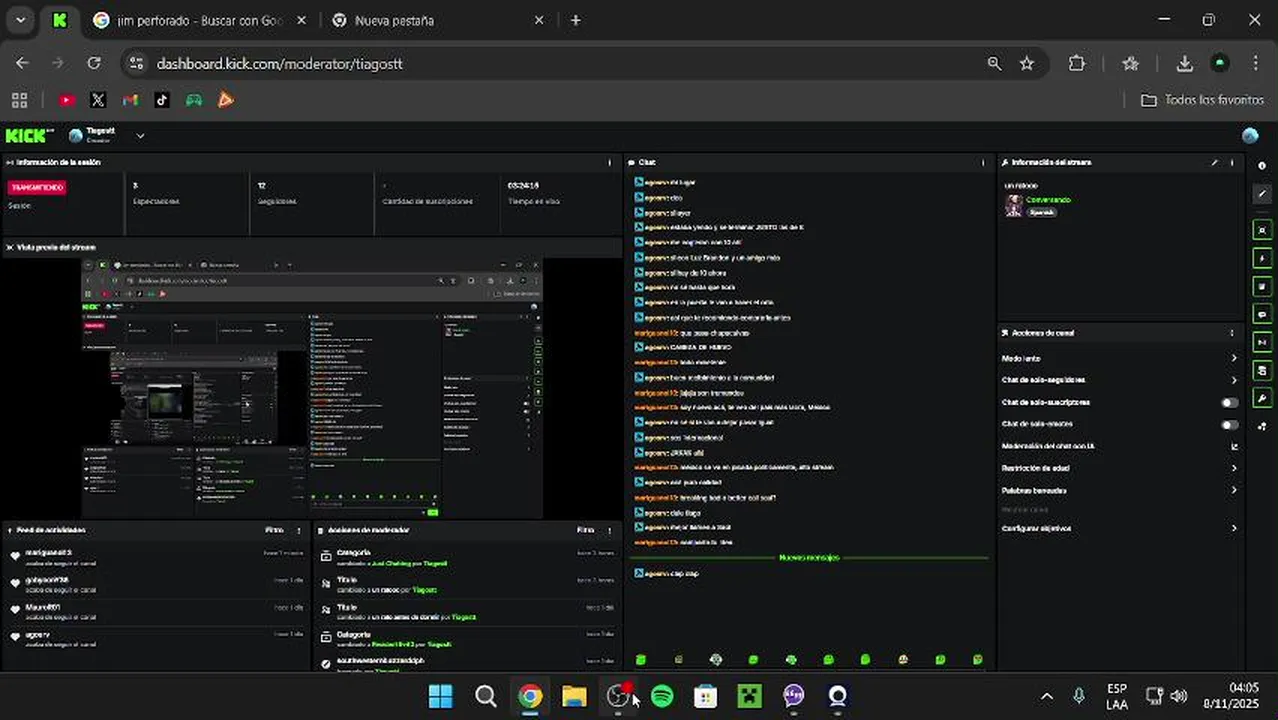Click the Kick logo in the dashboard header
Screen dimensions: 1278x720
point(27,136)
